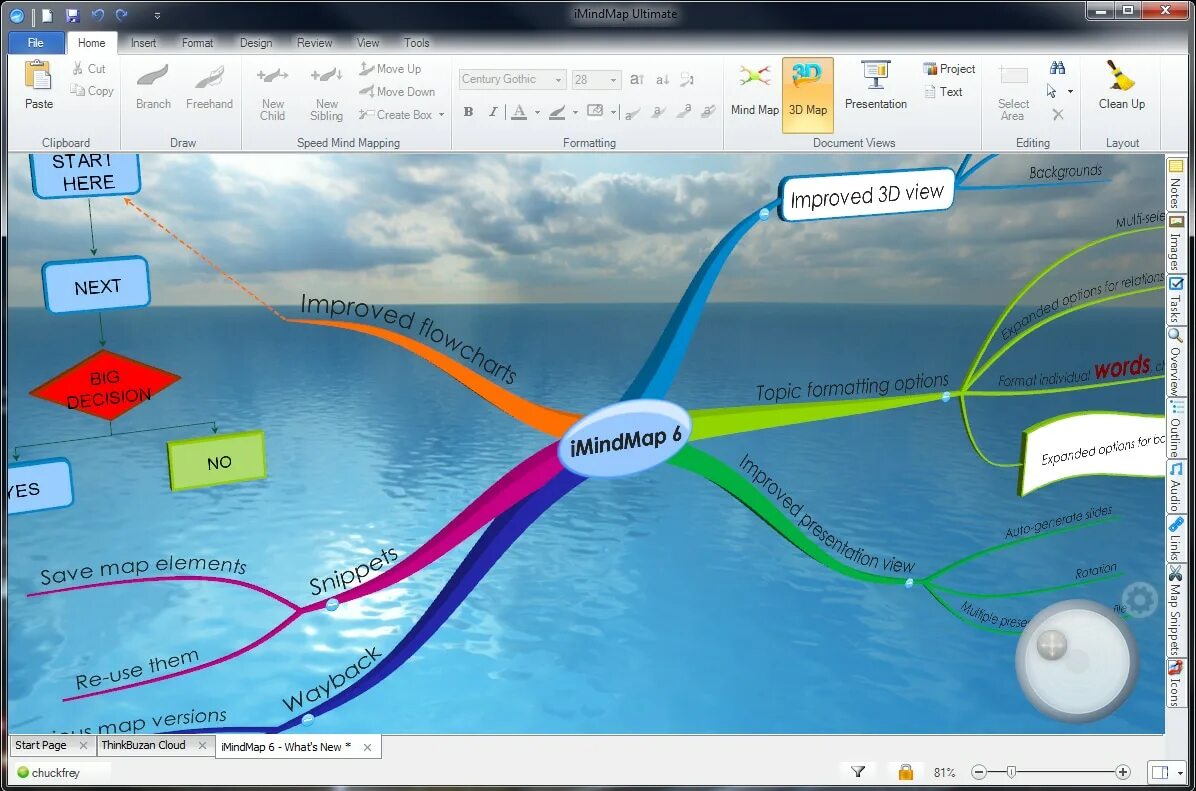Screen dimensions: 1196x791
Task: Toggle bold formatting
Action: [468, 112]
